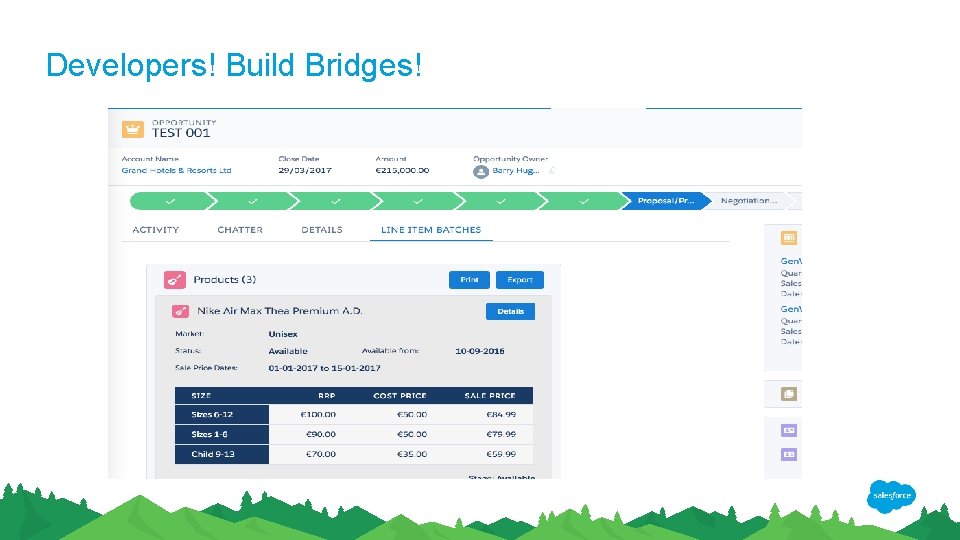Click the €35.00 cost price cell
Screen dimensions: 960x540
(412, 454)
